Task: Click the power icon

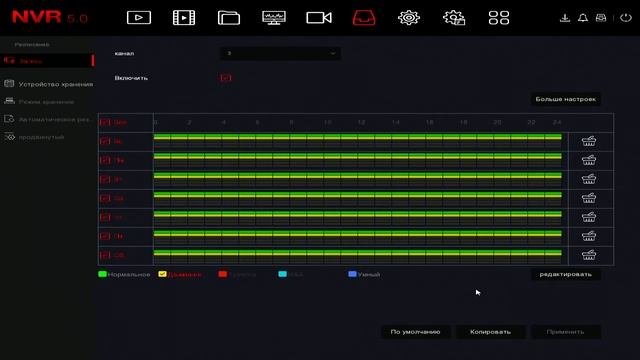Action: 626,18
